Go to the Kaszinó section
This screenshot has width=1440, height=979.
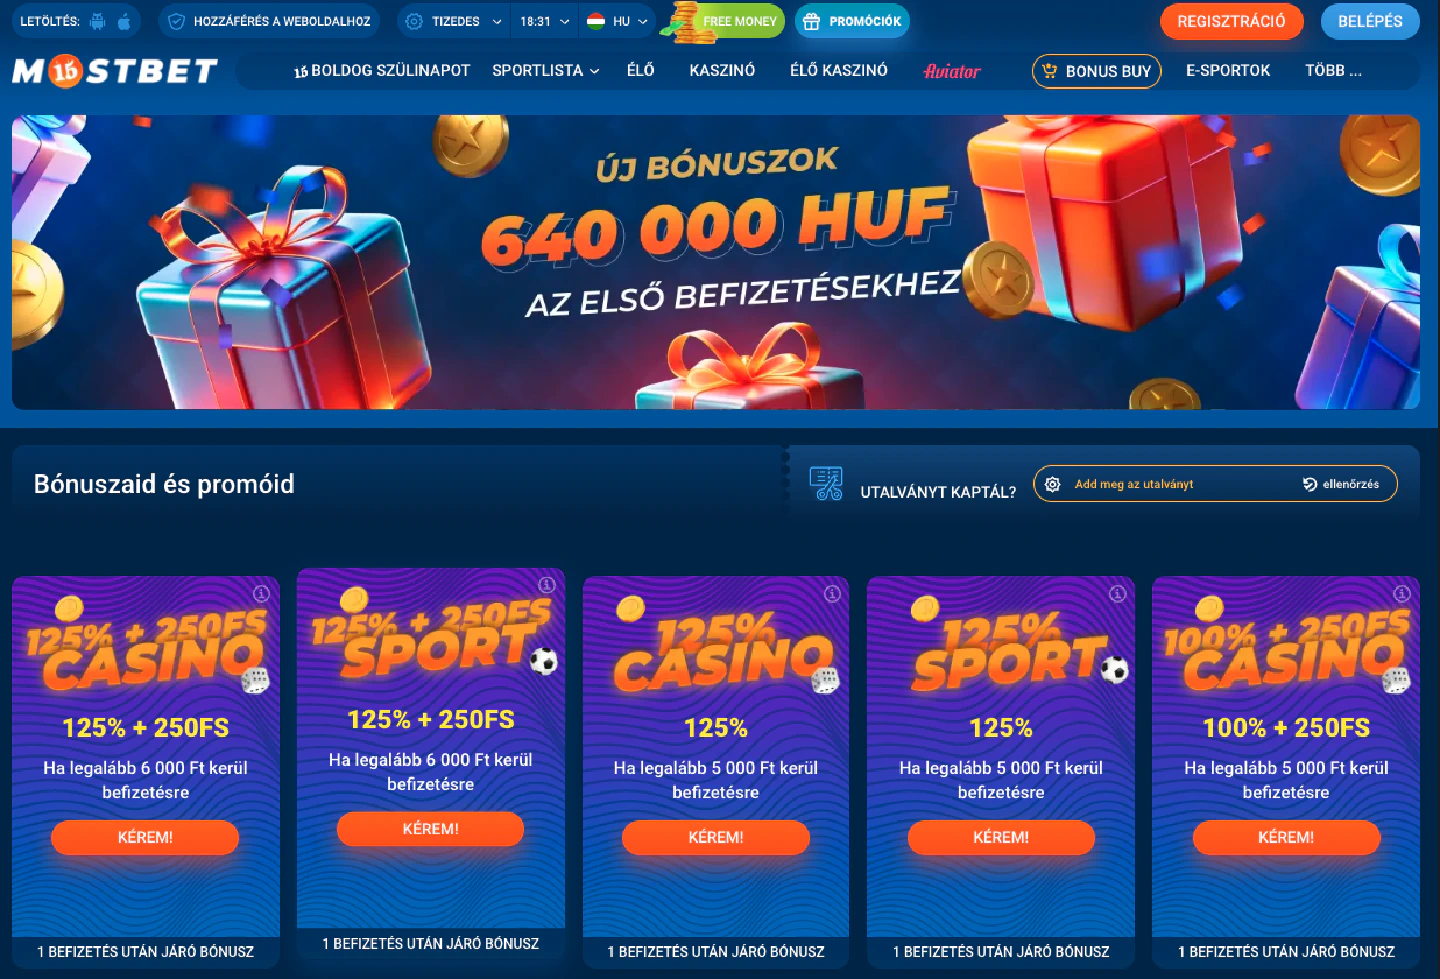(x=722, y=71)
